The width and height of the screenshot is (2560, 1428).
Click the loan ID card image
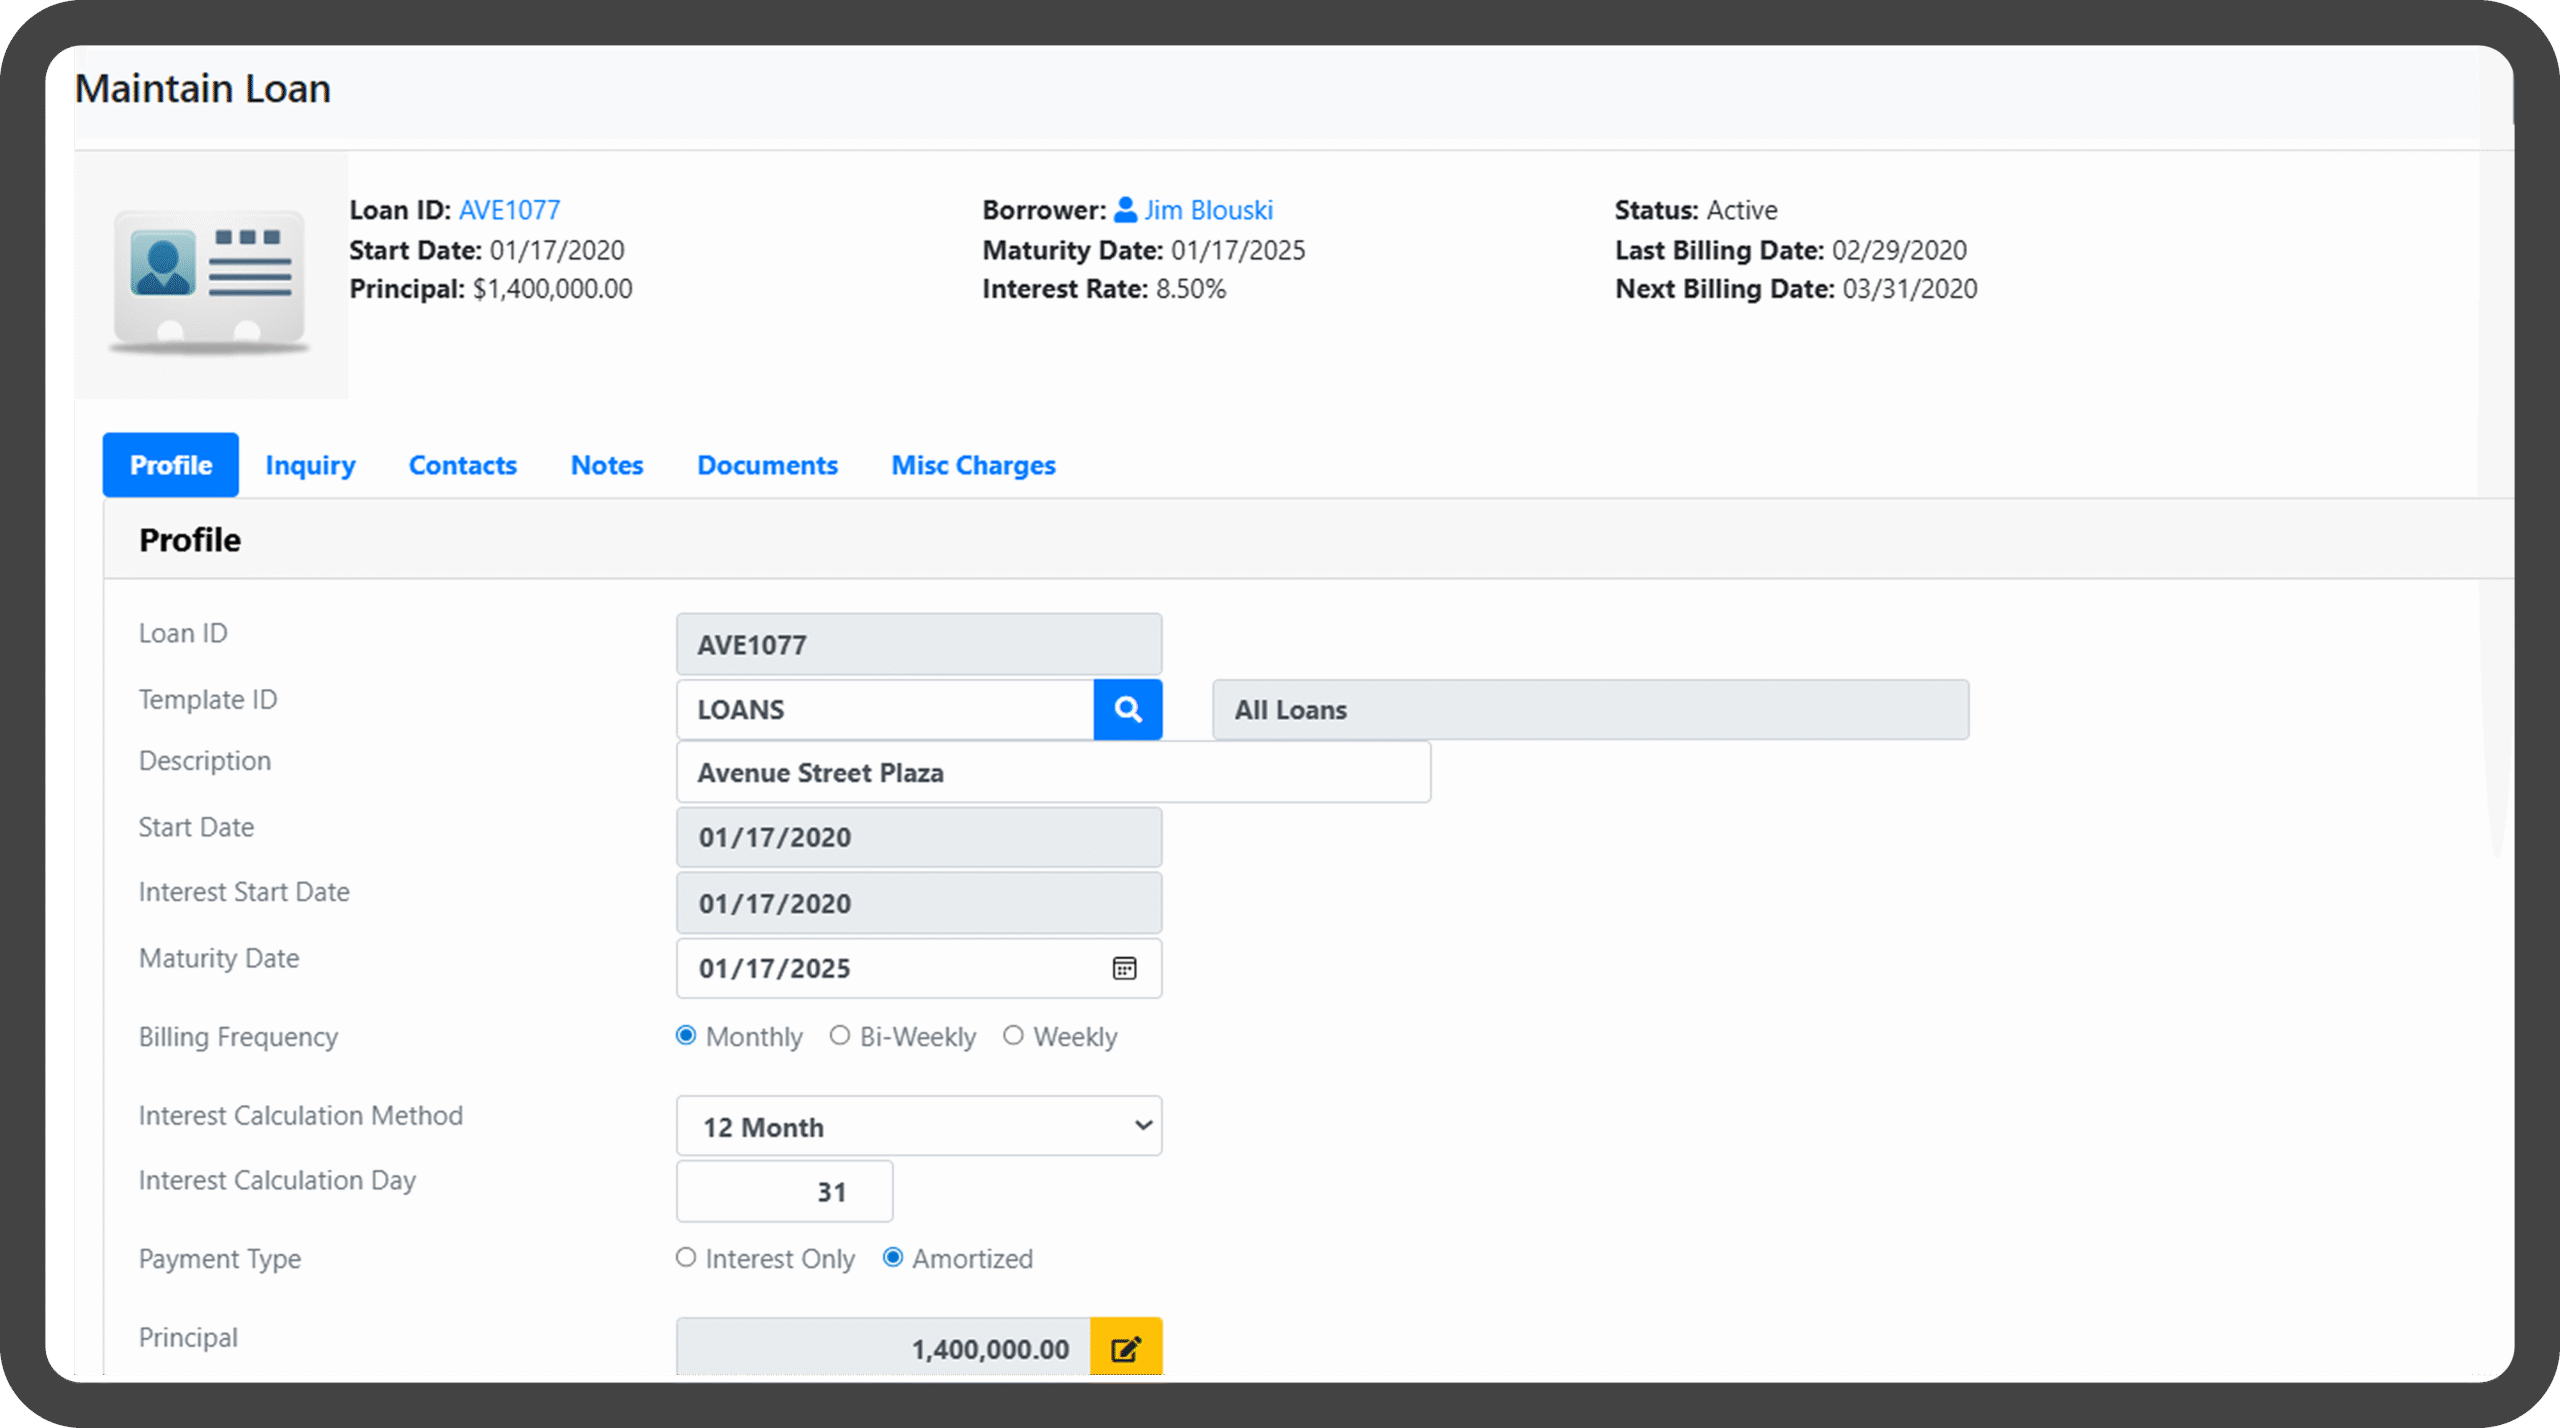(210, 278)
